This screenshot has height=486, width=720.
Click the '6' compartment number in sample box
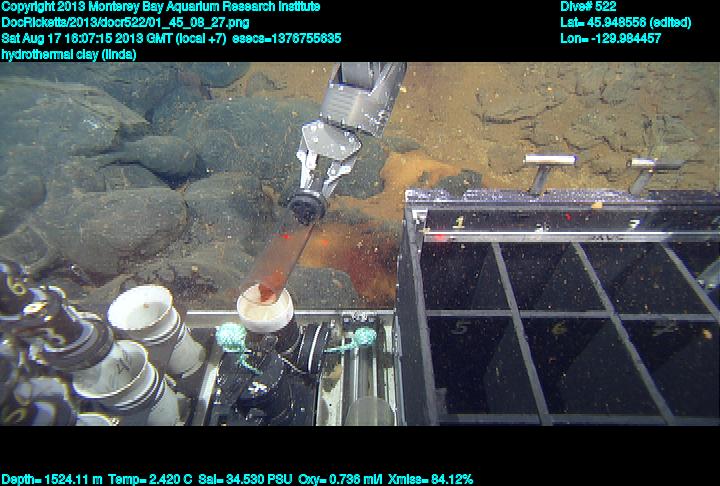coord(559,328)
